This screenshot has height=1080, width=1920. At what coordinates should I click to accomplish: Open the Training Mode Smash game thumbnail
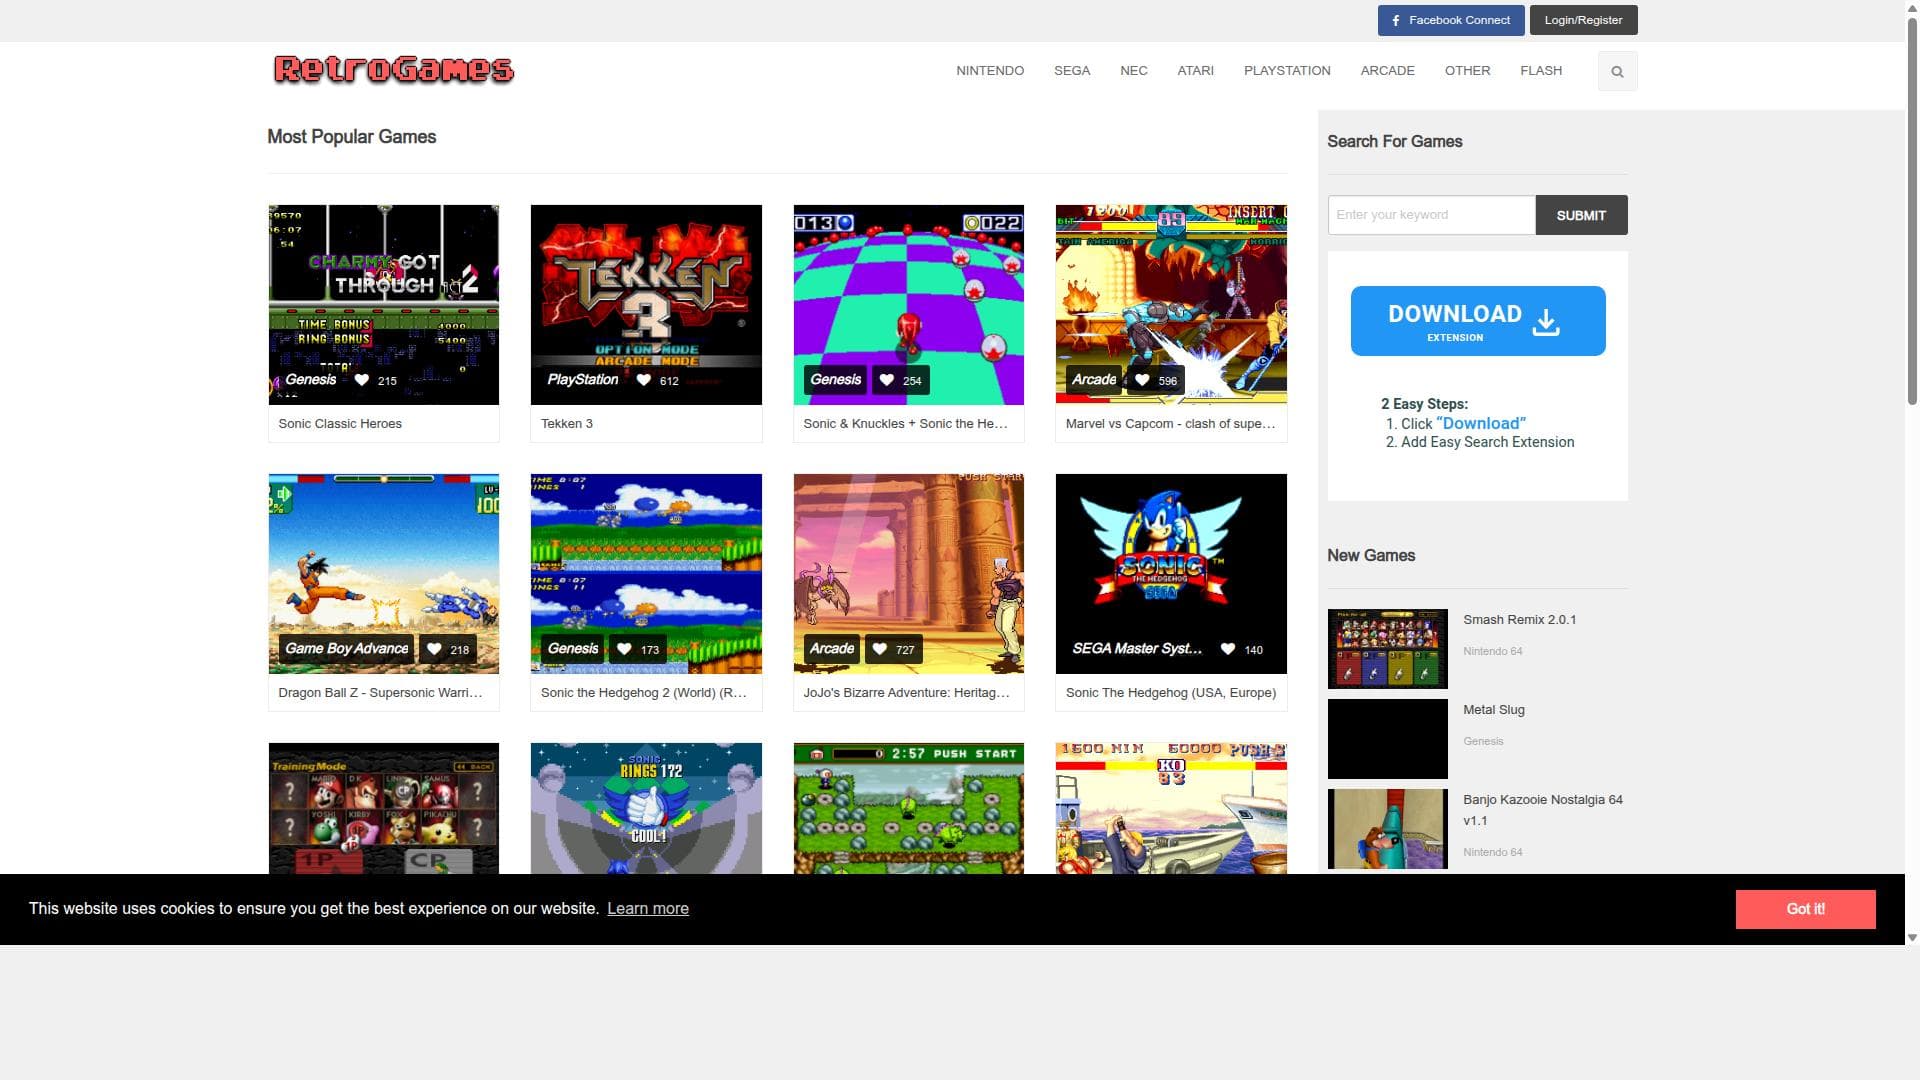pyautogui.click(x=383, y=808)
